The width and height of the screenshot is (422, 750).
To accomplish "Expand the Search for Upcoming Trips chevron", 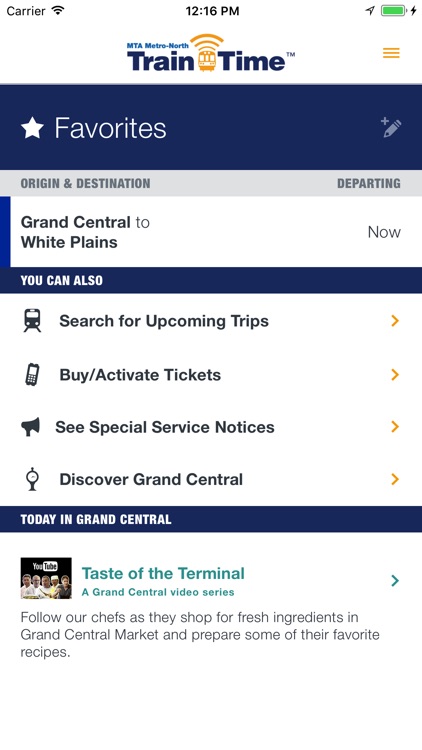I will coord(395,320).
